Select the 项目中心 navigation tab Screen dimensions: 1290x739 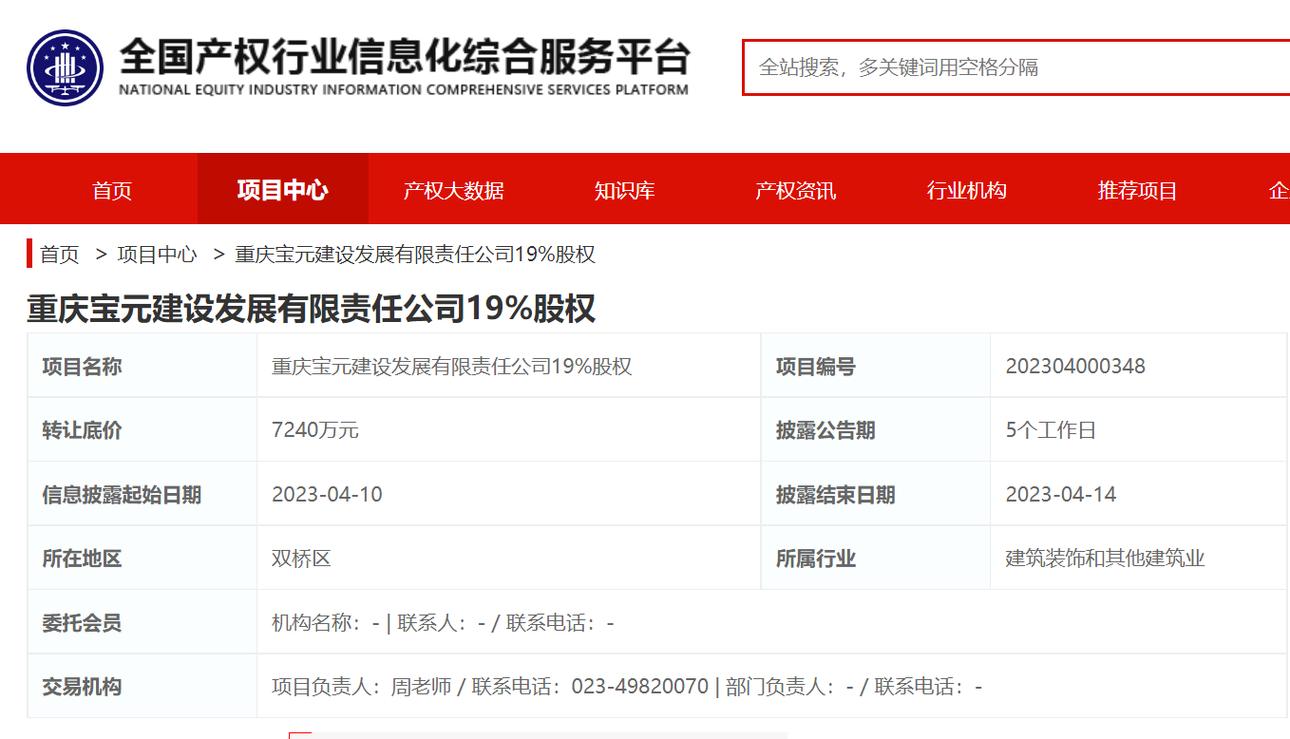[x=283, y=190]
